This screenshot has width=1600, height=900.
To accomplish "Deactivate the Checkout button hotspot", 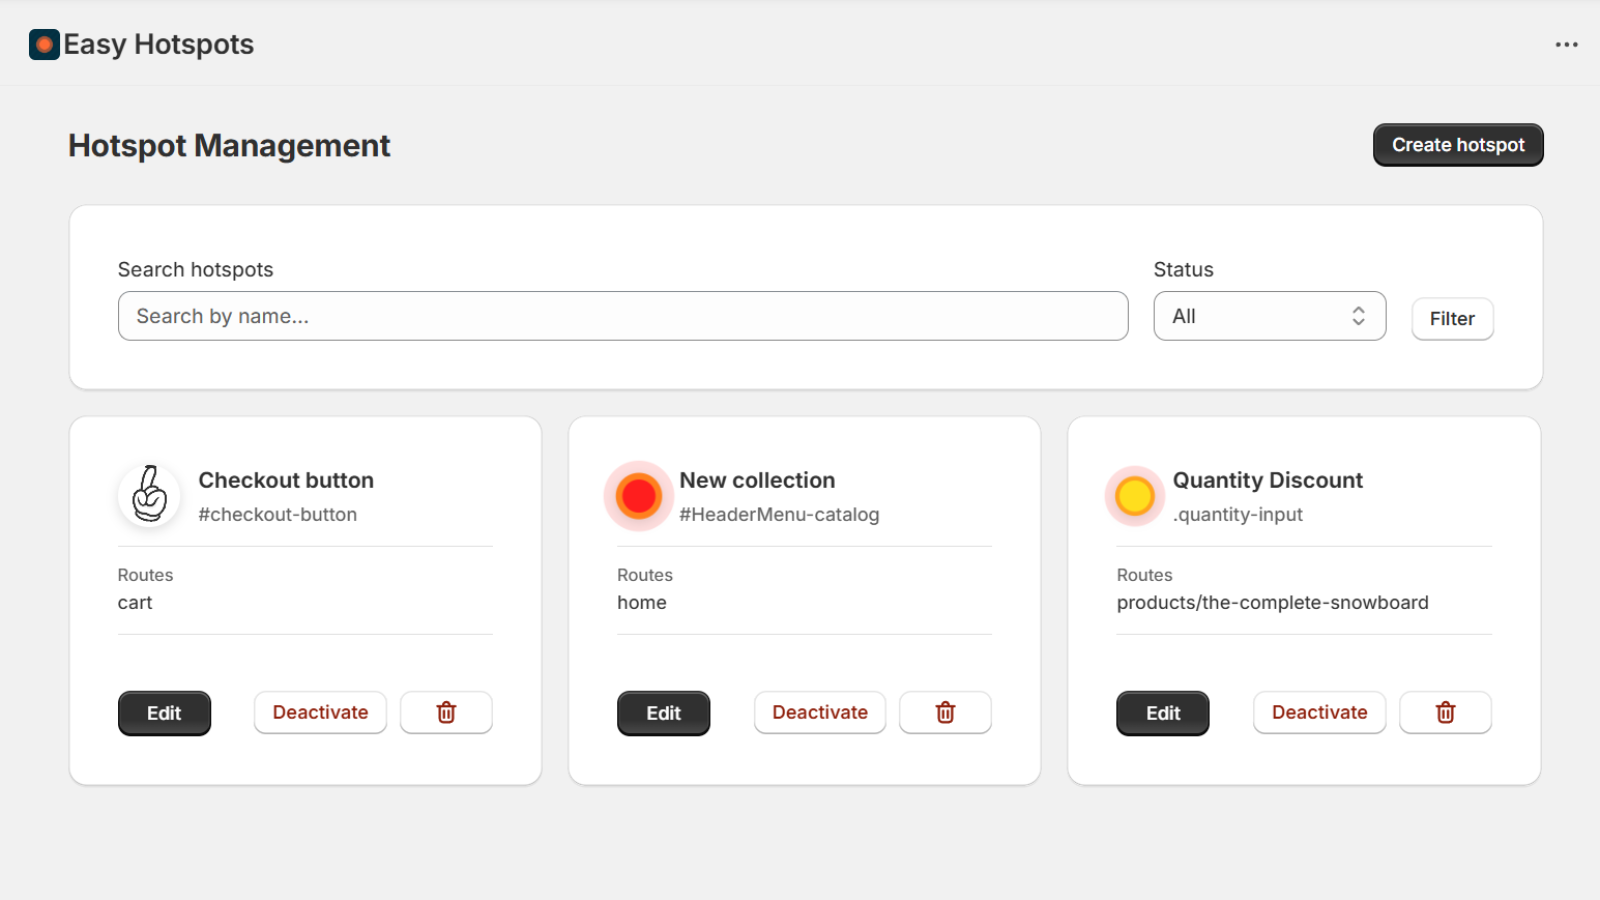I will click(320, 713).
